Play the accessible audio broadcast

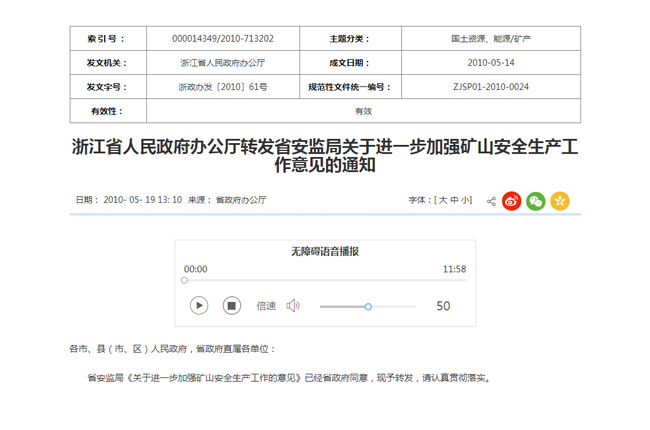point(199,306)
